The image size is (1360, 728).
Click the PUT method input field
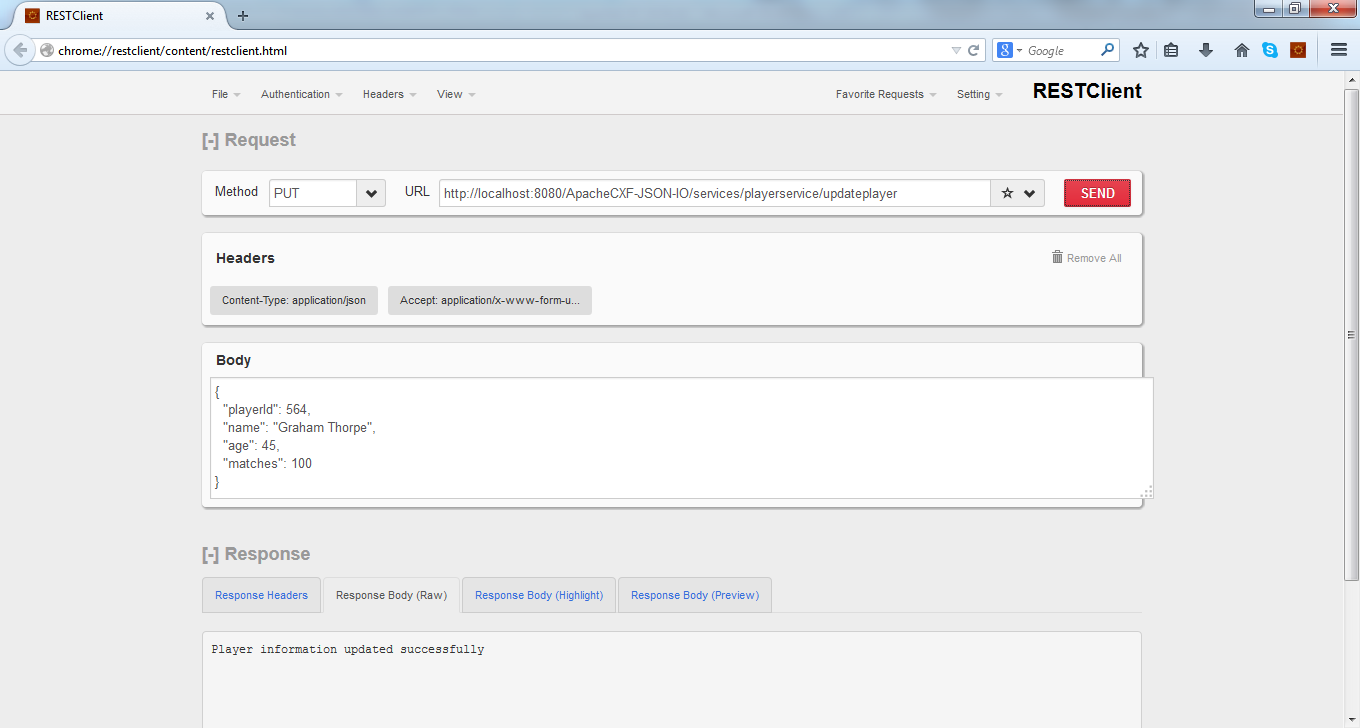coord(313,193)
